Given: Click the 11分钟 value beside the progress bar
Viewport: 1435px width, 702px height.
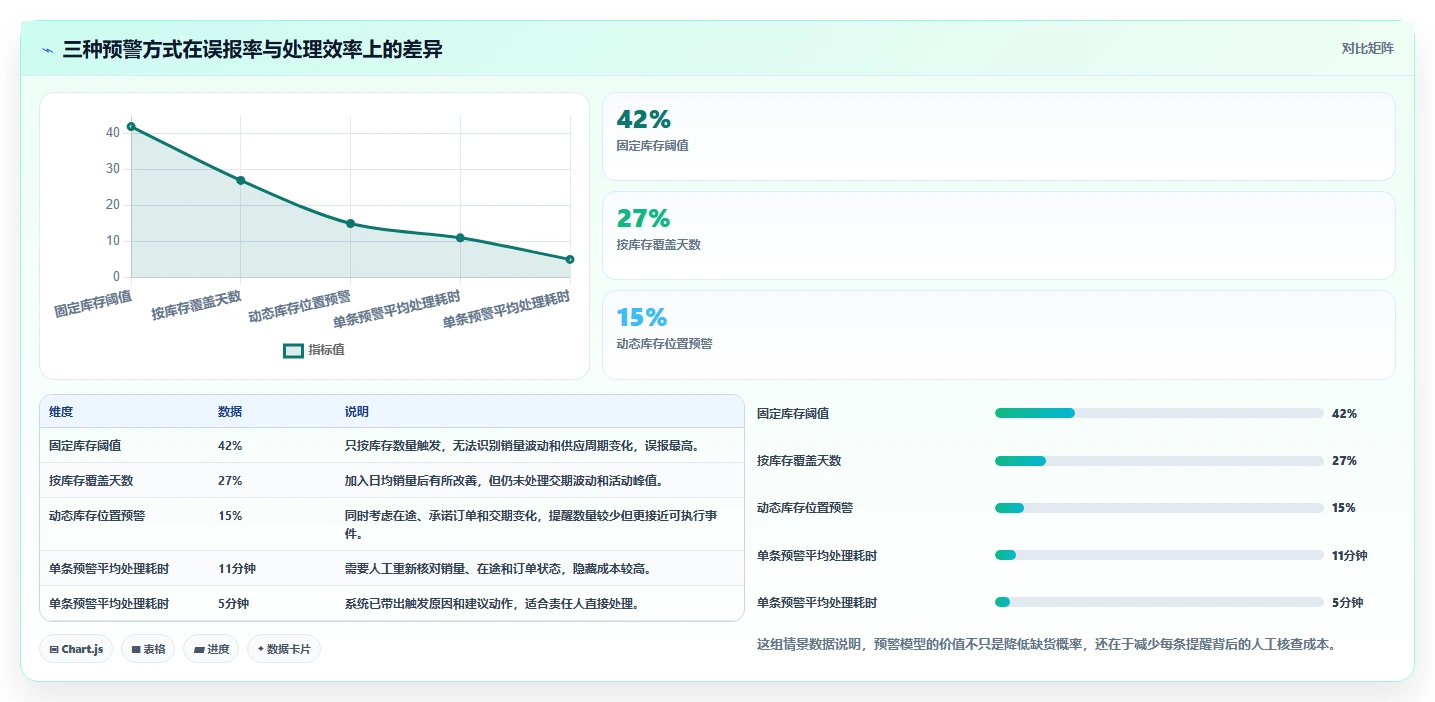Looking at the screenshot, I should tap(1350, 556).
